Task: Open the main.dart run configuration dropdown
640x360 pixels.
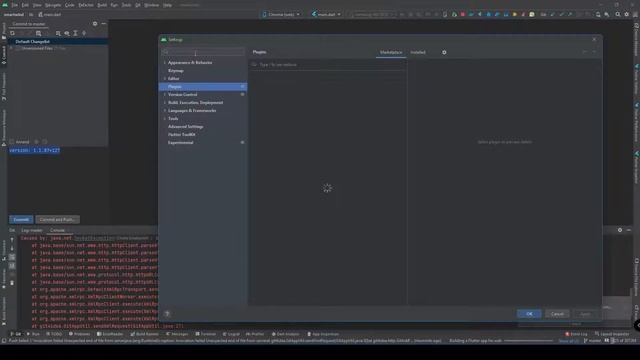Action: coord(326,14)
